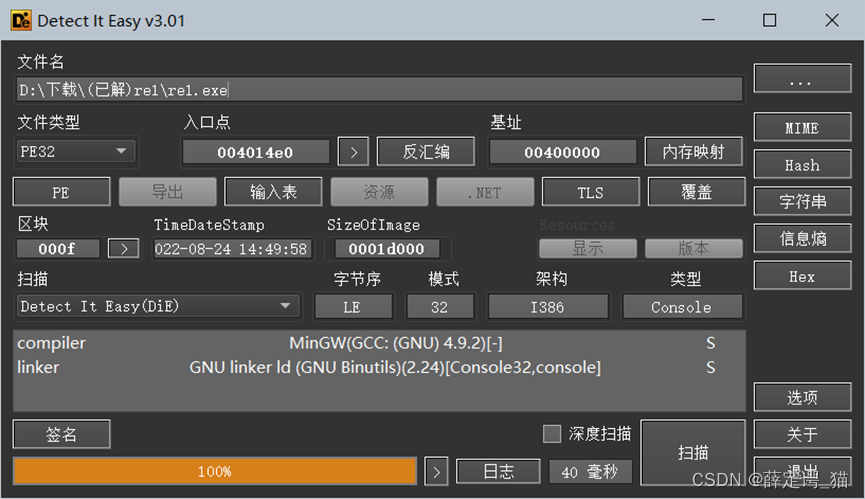
Task: Click the 签名 signatures button
Action: coord(61,434)
